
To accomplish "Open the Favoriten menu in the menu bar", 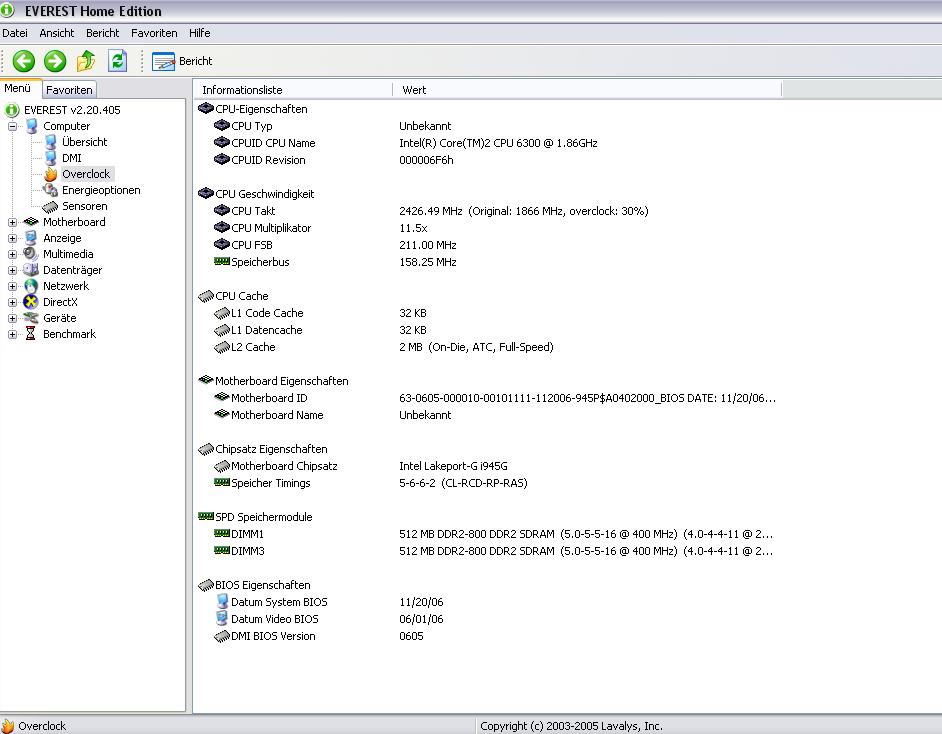I will 154,33.
